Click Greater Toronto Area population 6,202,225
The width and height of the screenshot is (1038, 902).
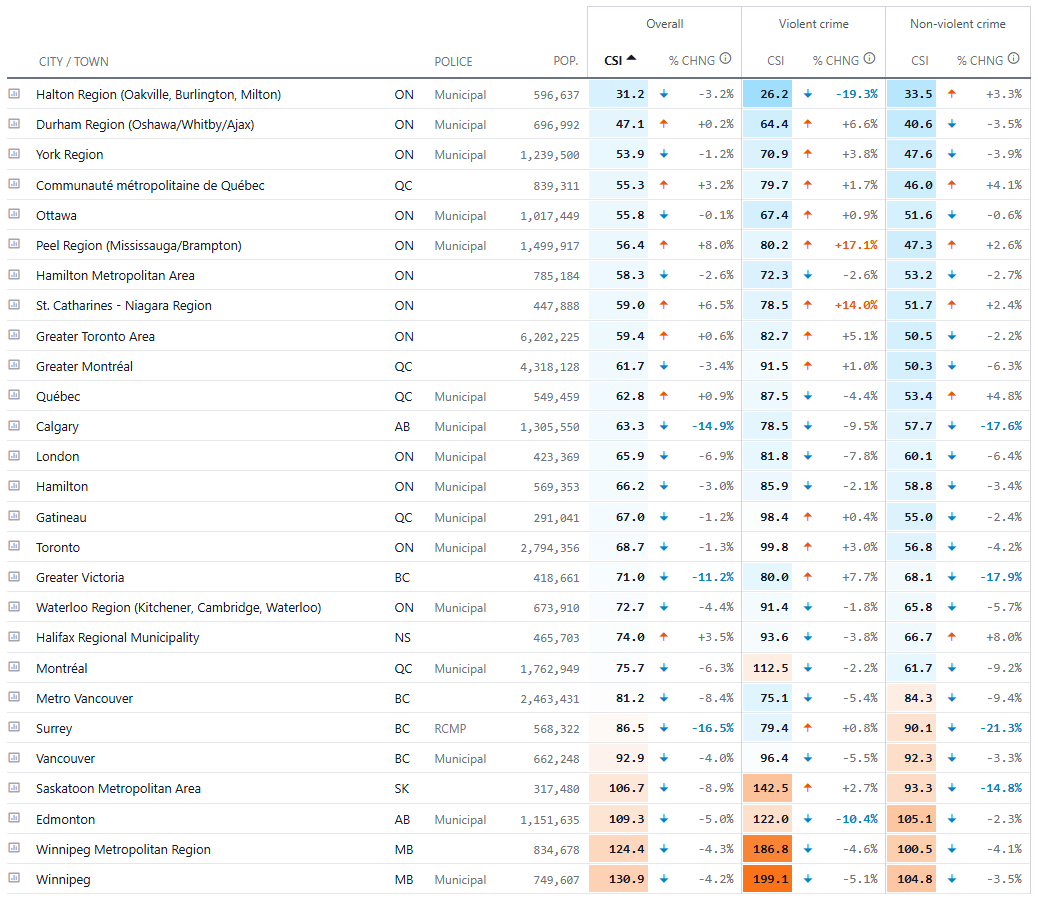(549, 337)
